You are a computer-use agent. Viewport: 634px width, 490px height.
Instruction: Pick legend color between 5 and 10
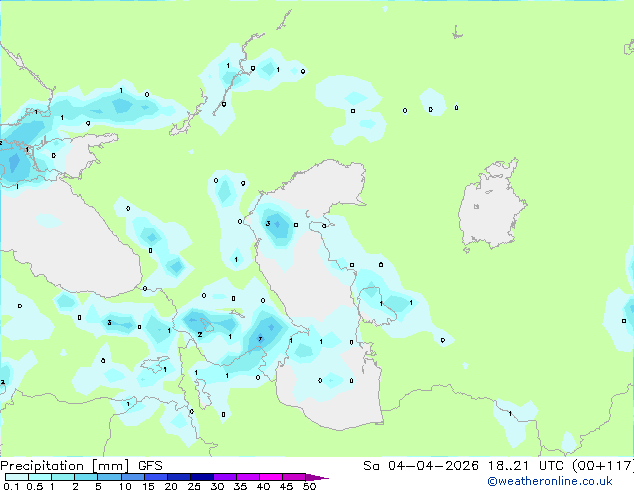tap(110, 477)
